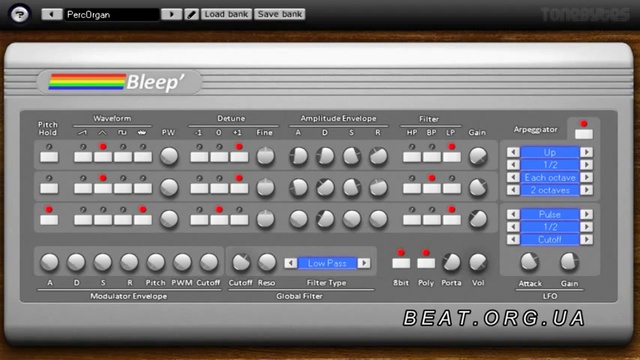
Task: Select LP filter on oscillator row one
Action: point(452,157)
